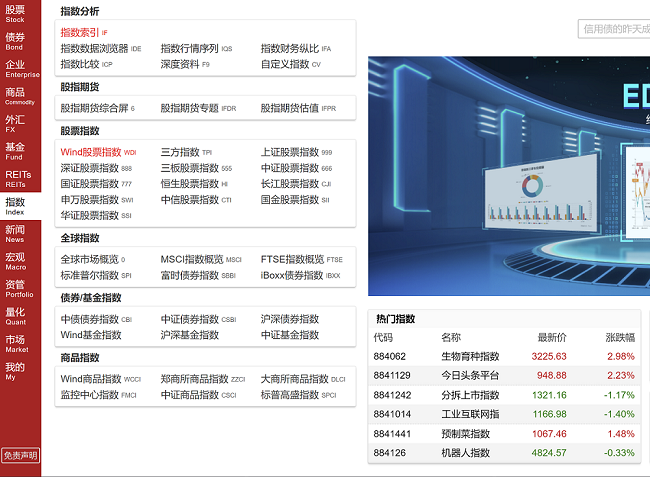Viewport: 650px width, 477px height.
Task: Open the blue promotional banner image
Action: click(509, 176)
